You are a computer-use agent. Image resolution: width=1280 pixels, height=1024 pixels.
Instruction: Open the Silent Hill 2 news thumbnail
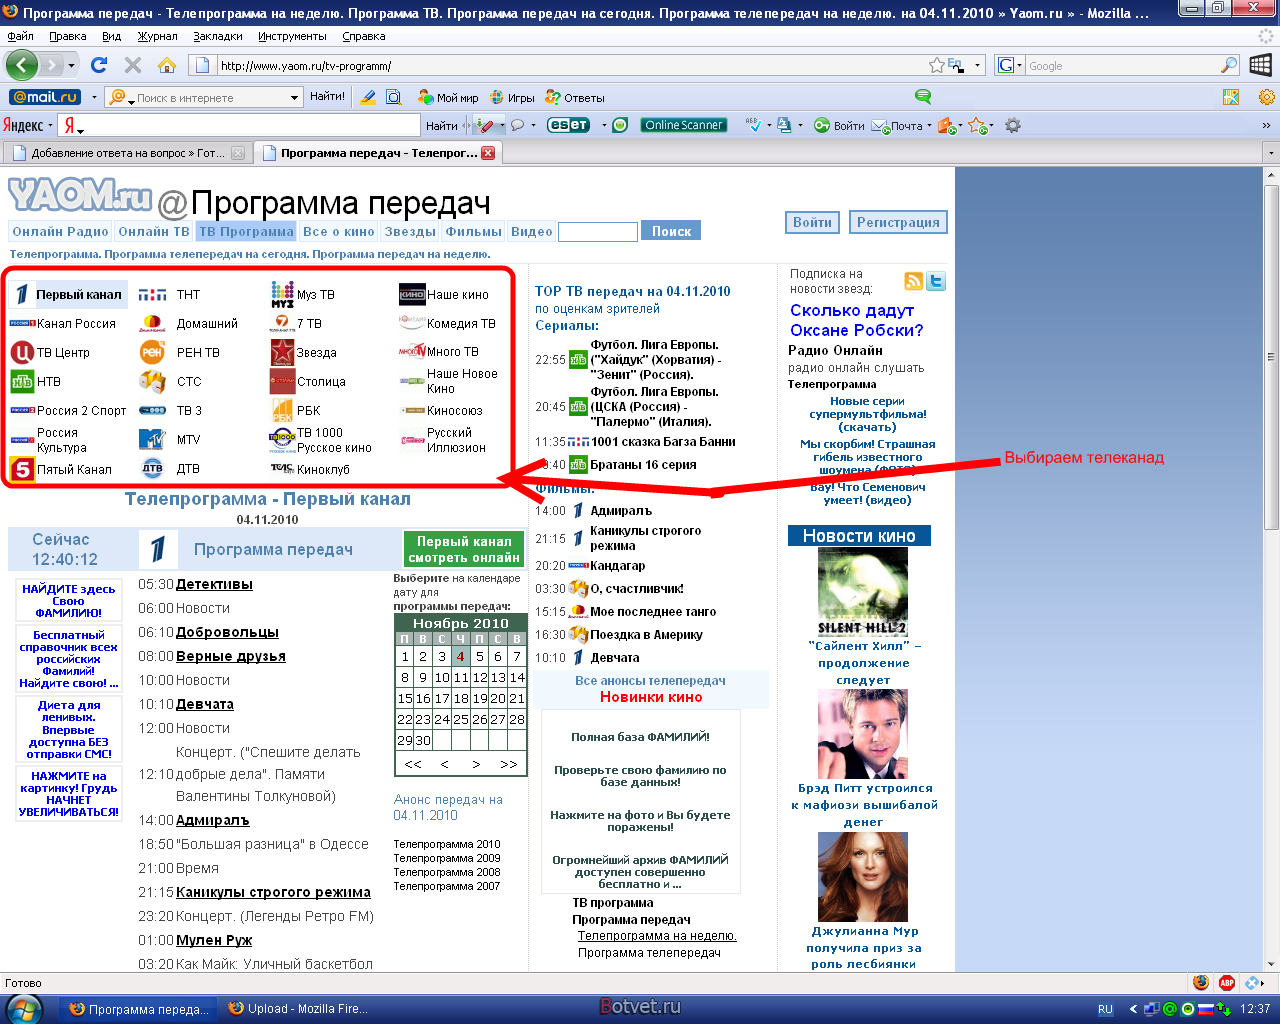tap(862, 592)
